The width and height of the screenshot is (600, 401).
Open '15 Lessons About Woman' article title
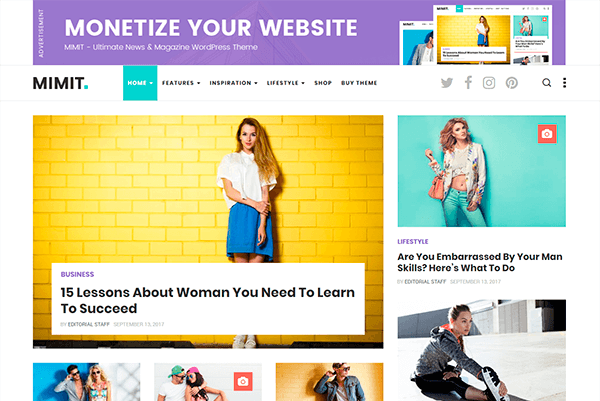click(207, 300)
